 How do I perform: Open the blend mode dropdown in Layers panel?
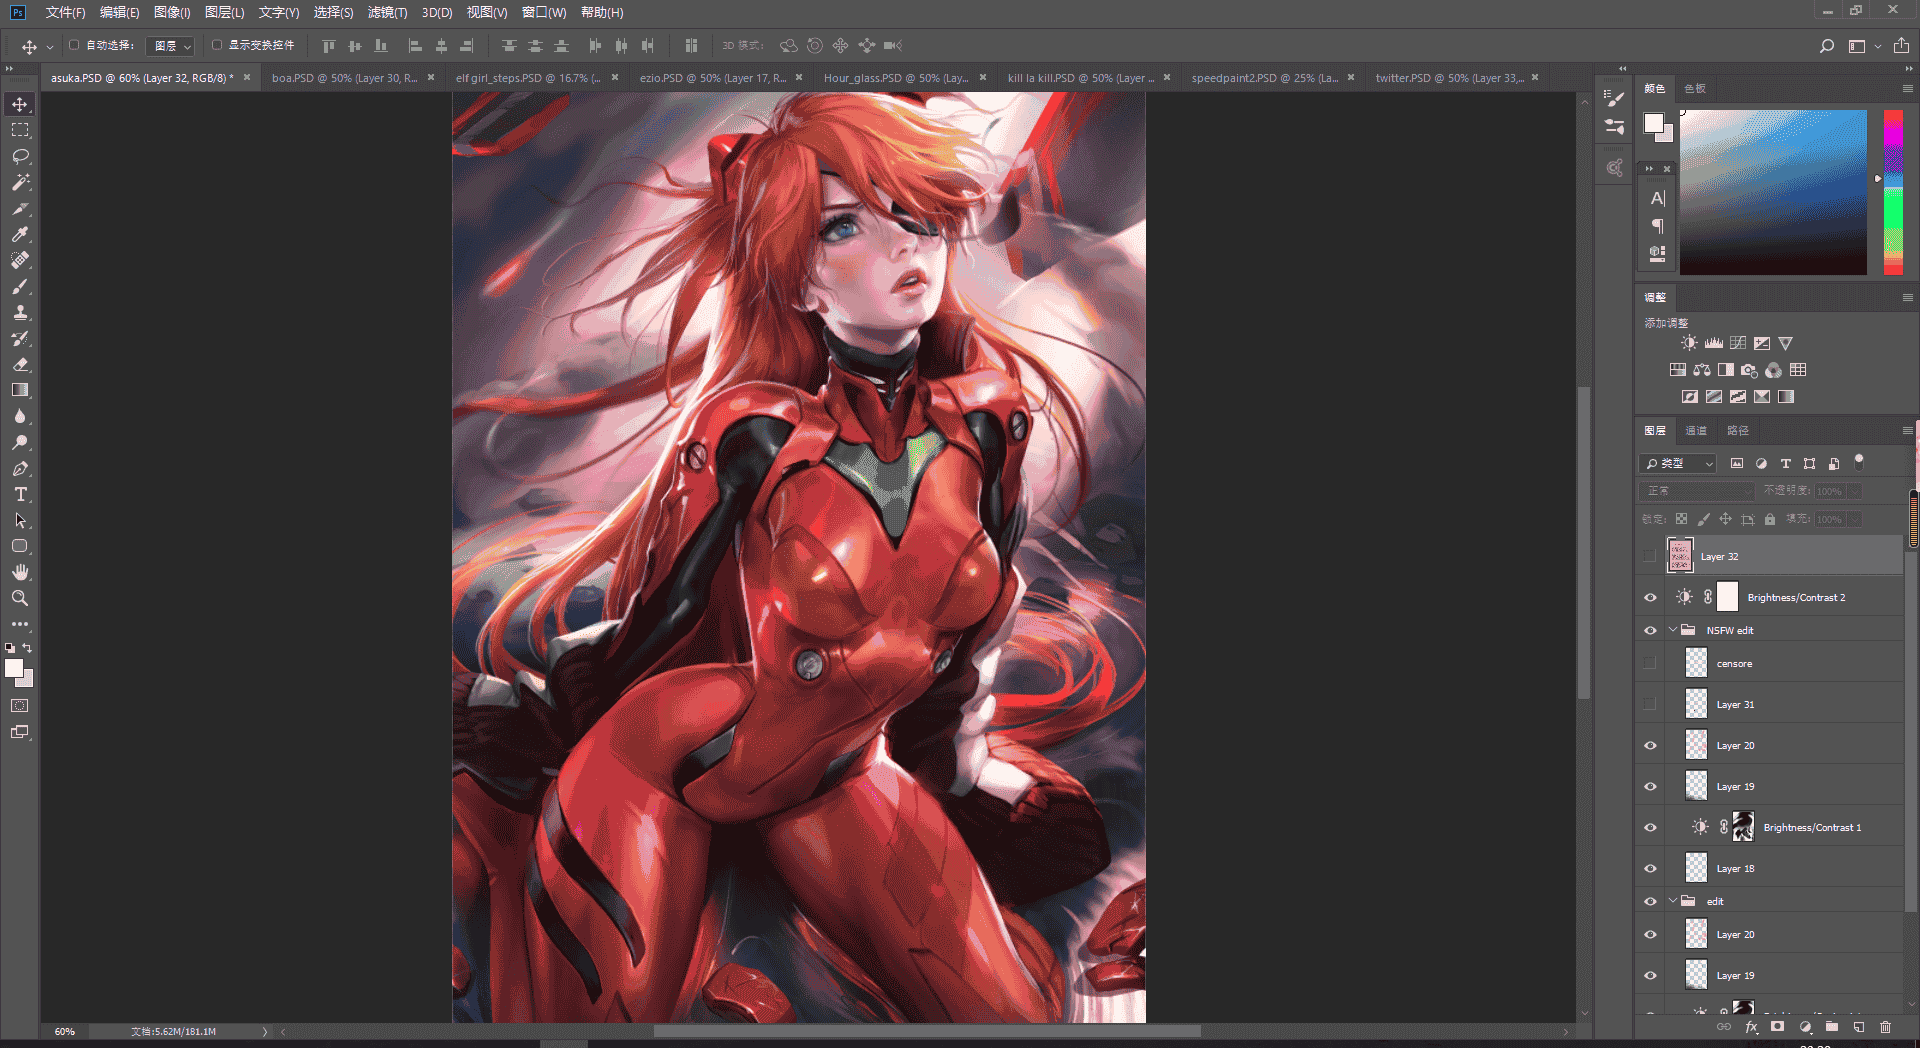coord(1696,491)
